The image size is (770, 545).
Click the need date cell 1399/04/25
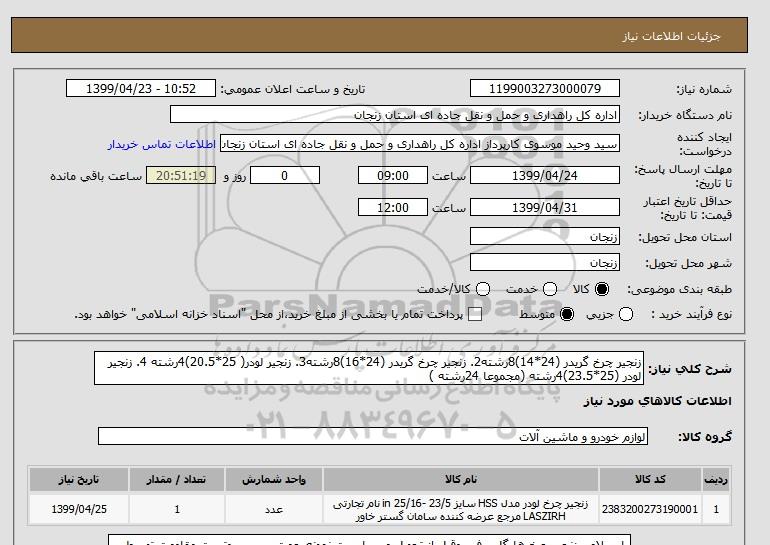[79, 509]
